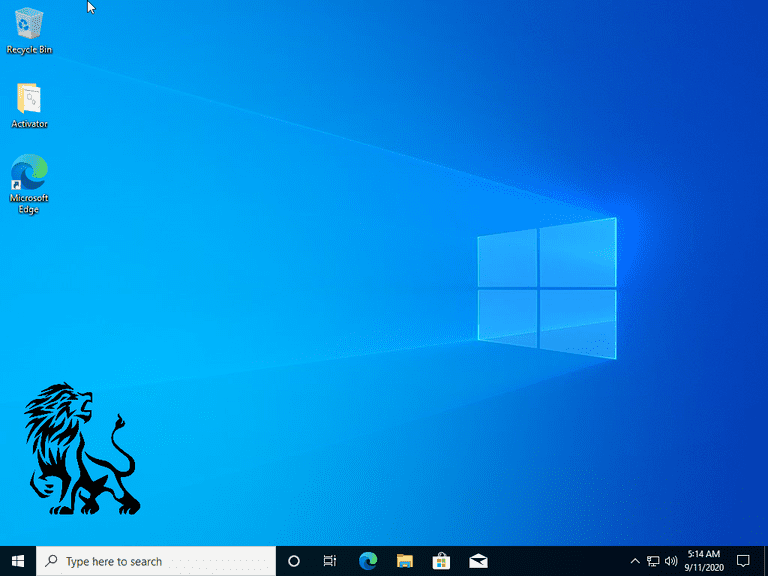This screenshot has width=768, height=576.
Task: Open Cortana from the taskbar circle
Action: pos(294,561)
